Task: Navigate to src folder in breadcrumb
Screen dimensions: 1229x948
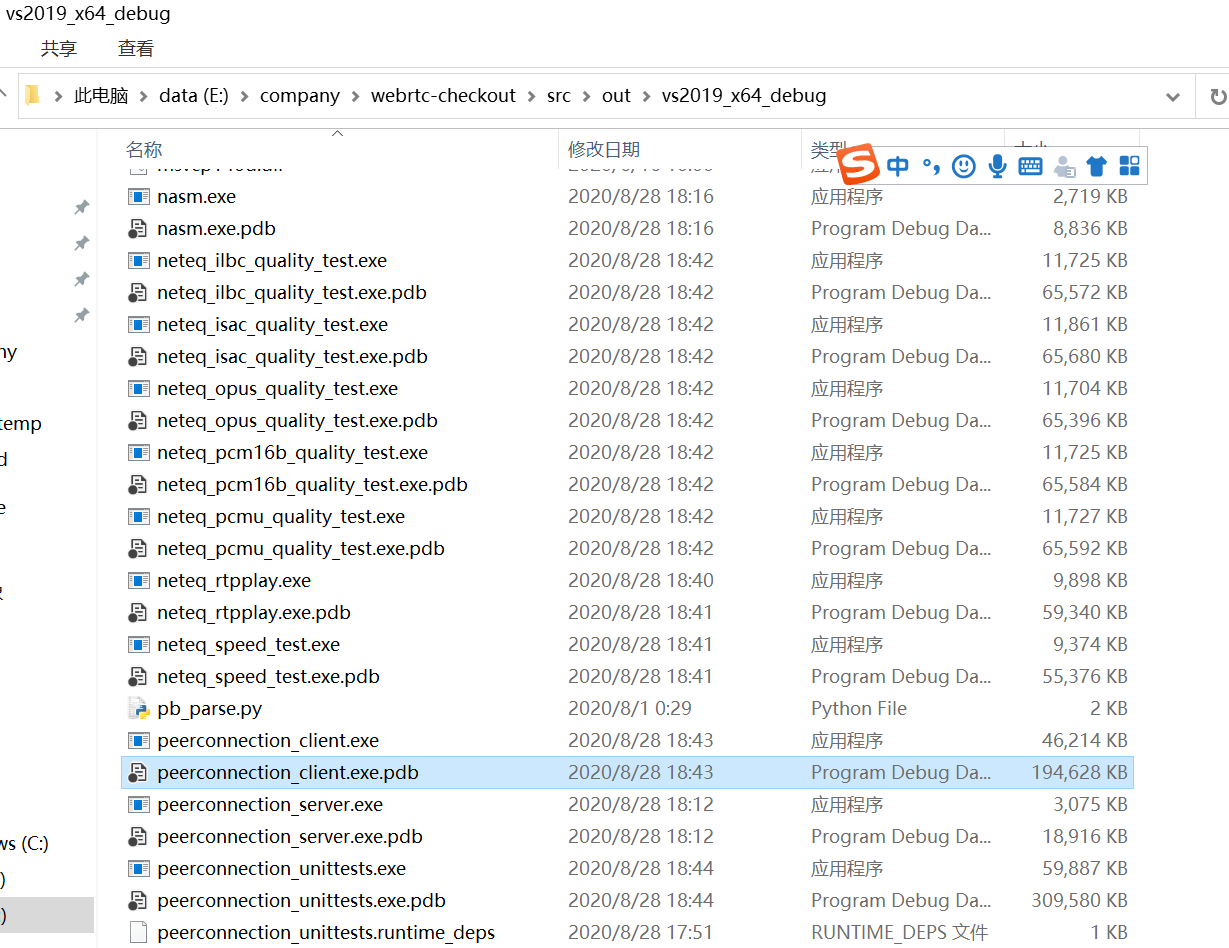Action: click(x=559, y=96)
